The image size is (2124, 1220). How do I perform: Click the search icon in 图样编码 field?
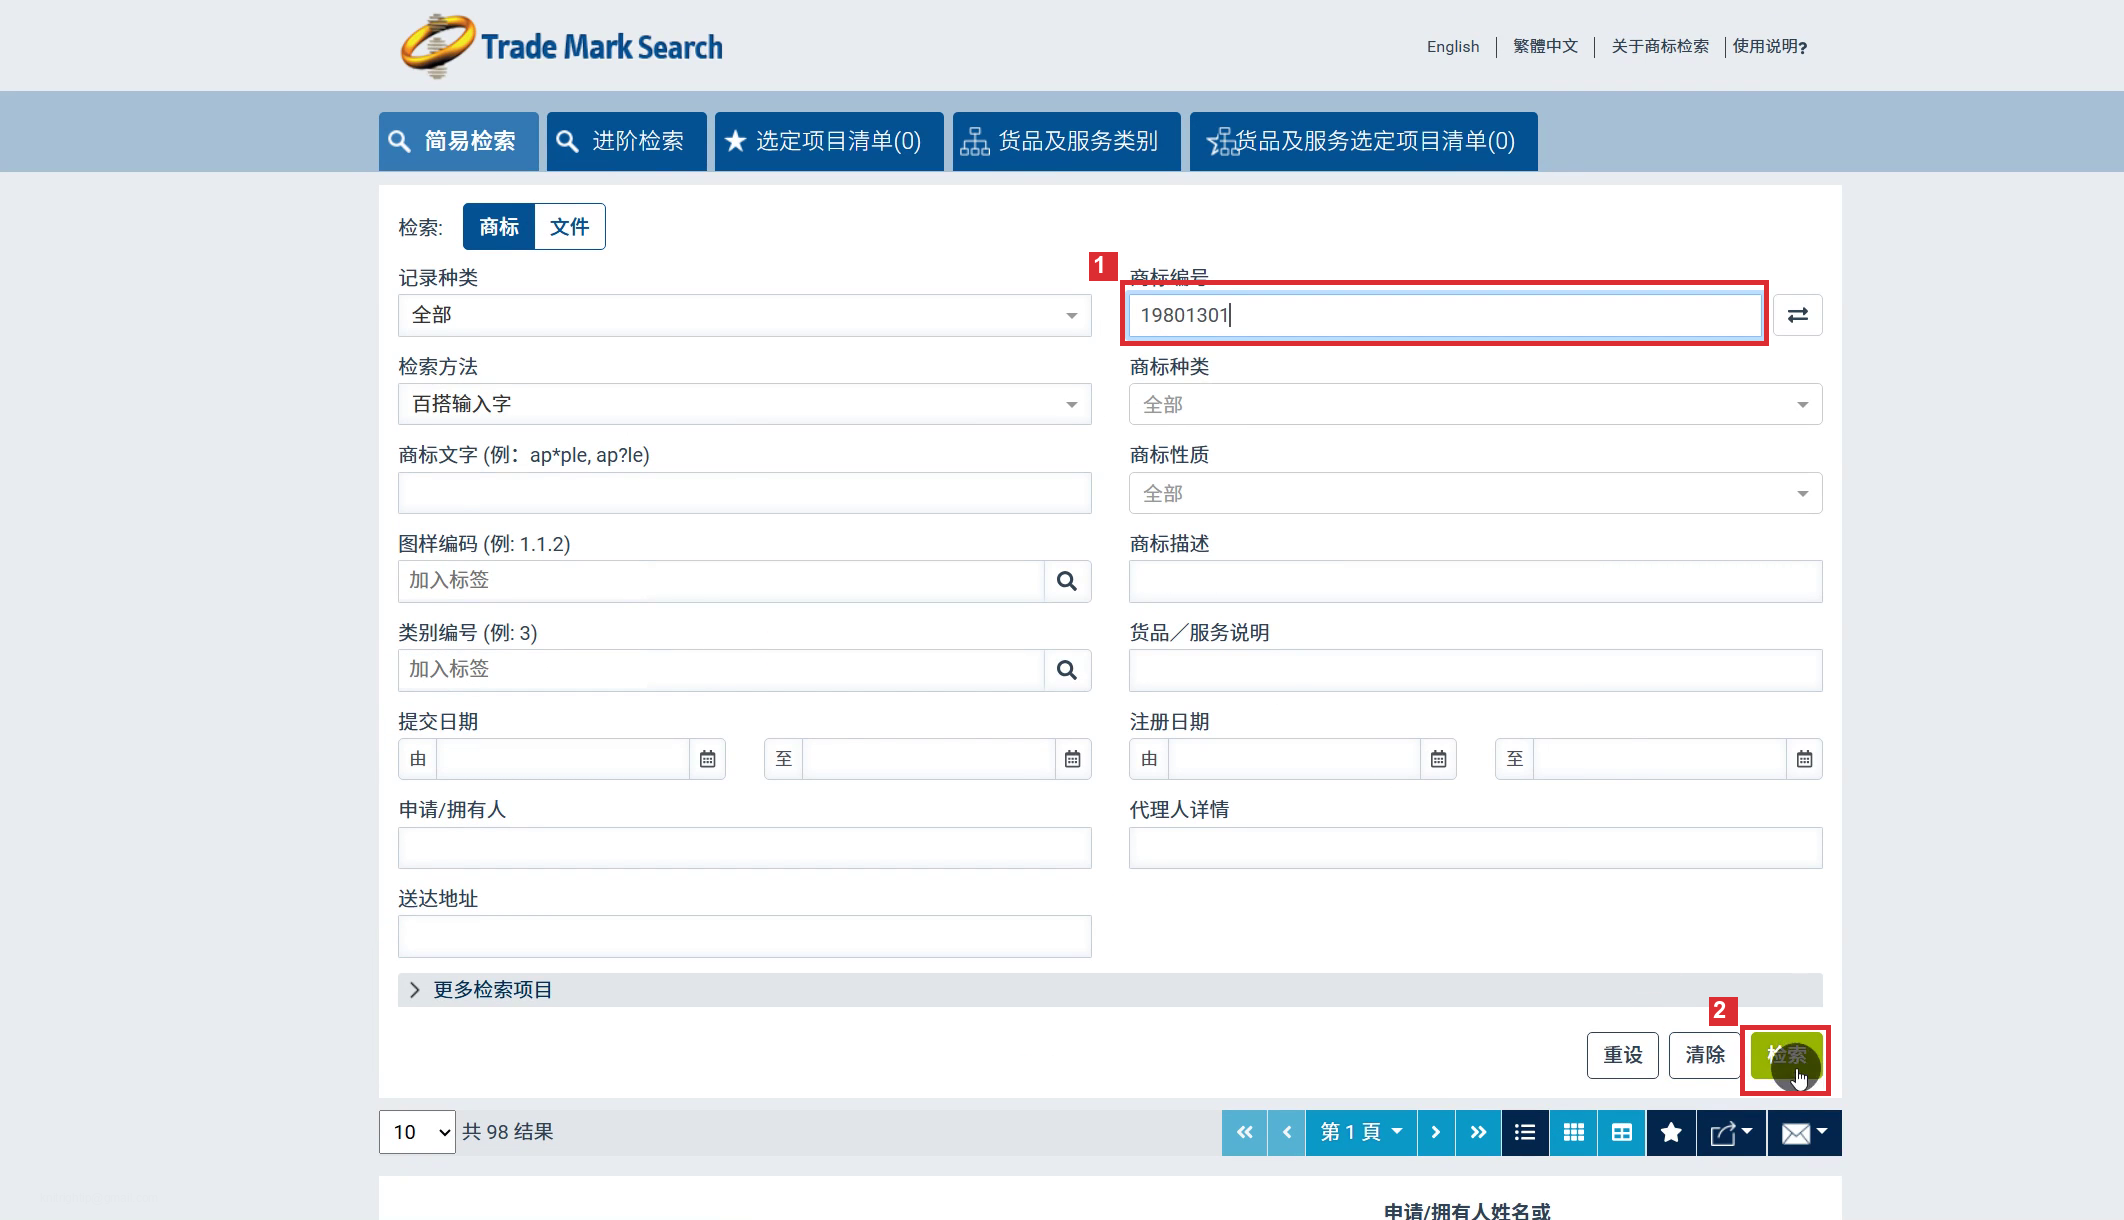click(x=1067, y=581)
